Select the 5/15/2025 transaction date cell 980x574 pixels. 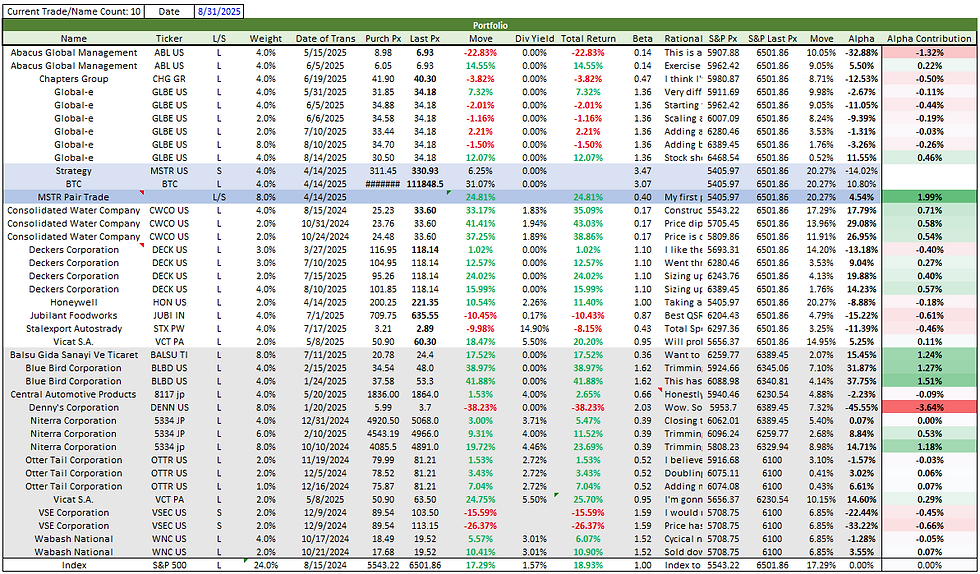coord(325,53)
